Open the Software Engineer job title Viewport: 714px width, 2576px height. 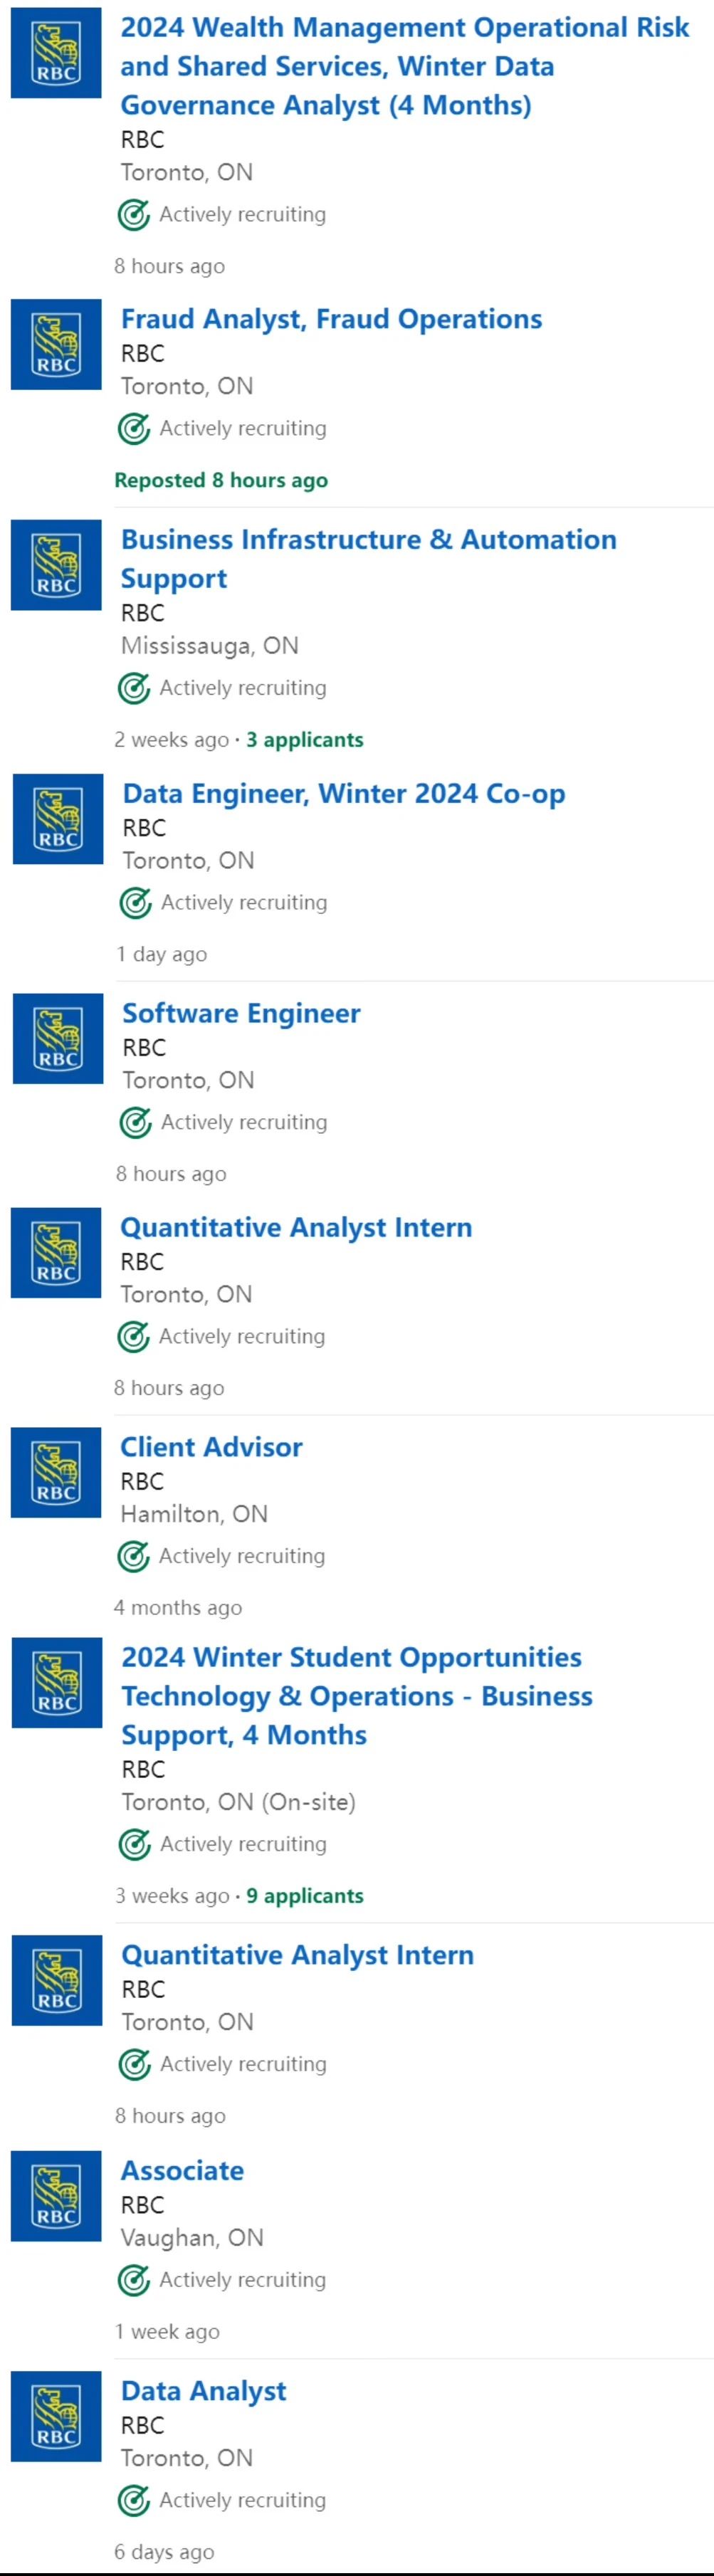[x=241, y=1013]
